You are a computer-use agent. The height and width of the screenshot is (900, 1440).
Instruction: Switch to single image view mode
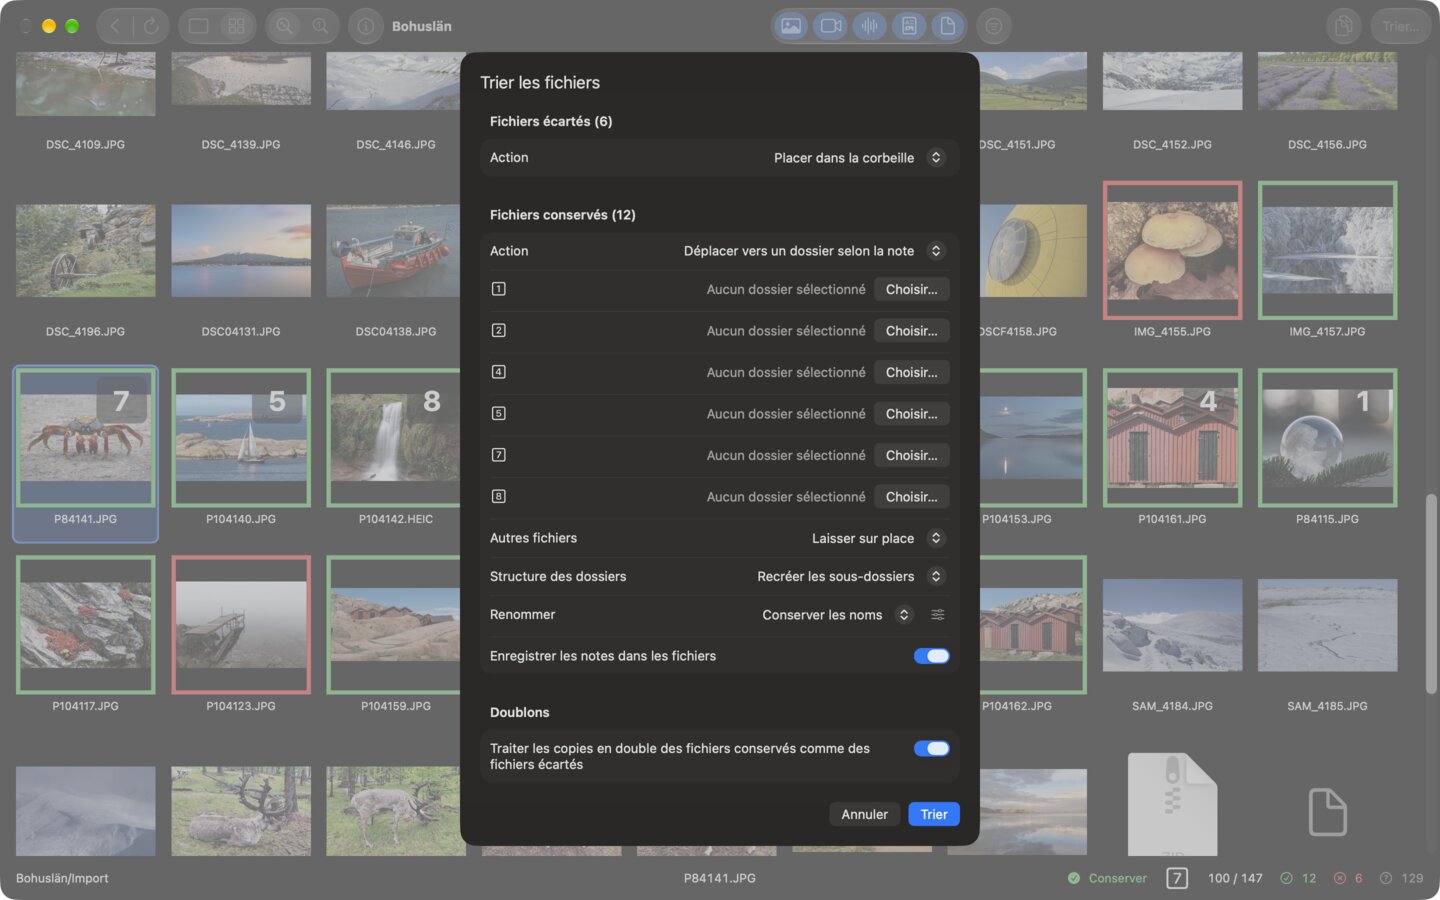199,26
